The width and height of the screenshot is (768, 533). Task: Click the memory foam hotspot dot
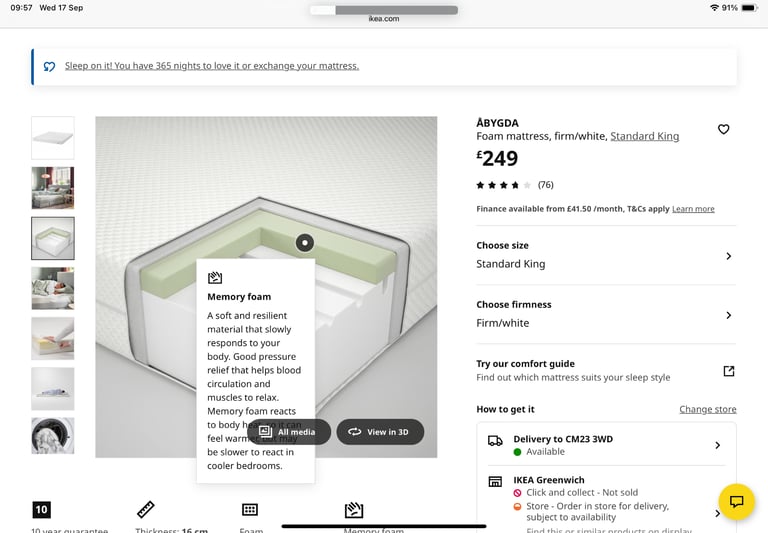[x=305, y=242]
